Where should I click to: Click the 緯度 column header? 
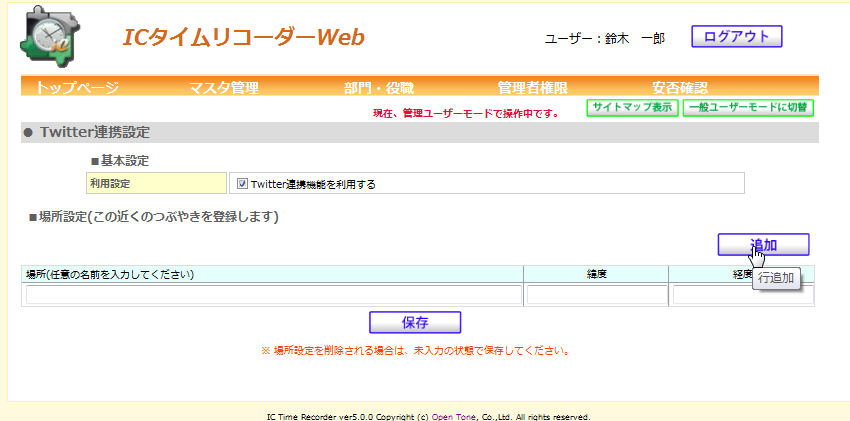(596, 274)
